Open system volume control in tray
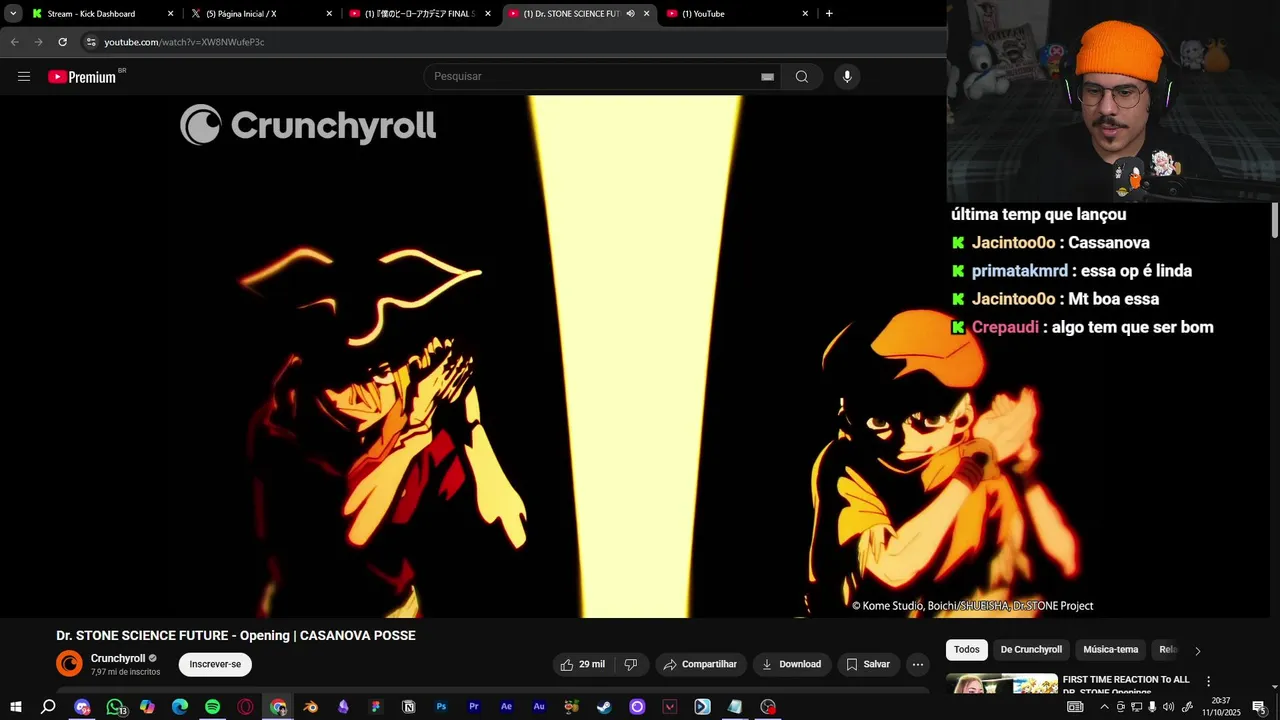Screen dimensions: 1280x720 1168,707
